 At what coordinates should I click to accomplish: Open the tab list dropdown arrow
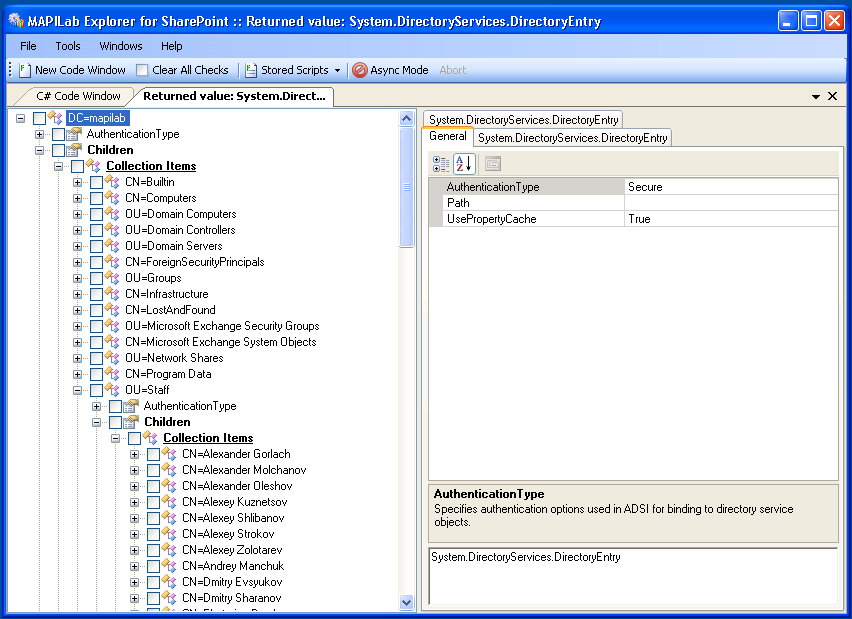pyautogui.click(x=816, y=96)
